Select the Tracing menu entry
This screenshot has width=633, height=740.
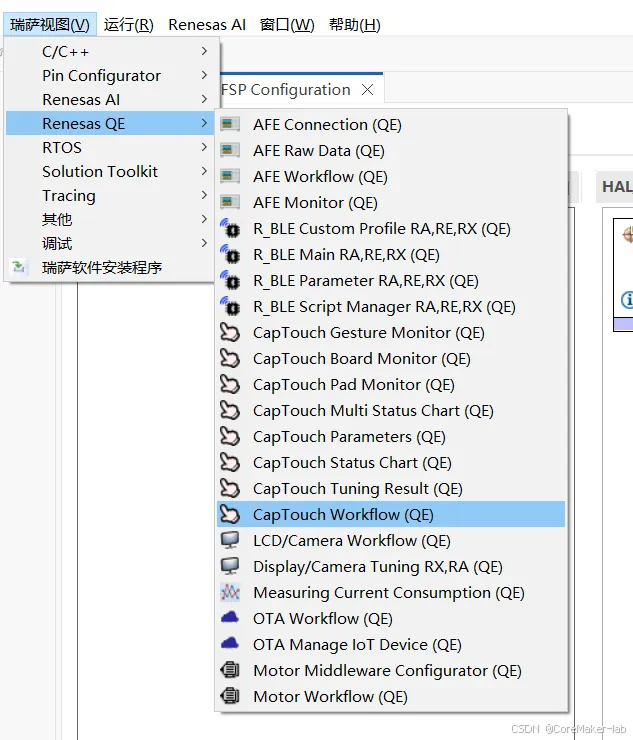(x=110, y=195)
